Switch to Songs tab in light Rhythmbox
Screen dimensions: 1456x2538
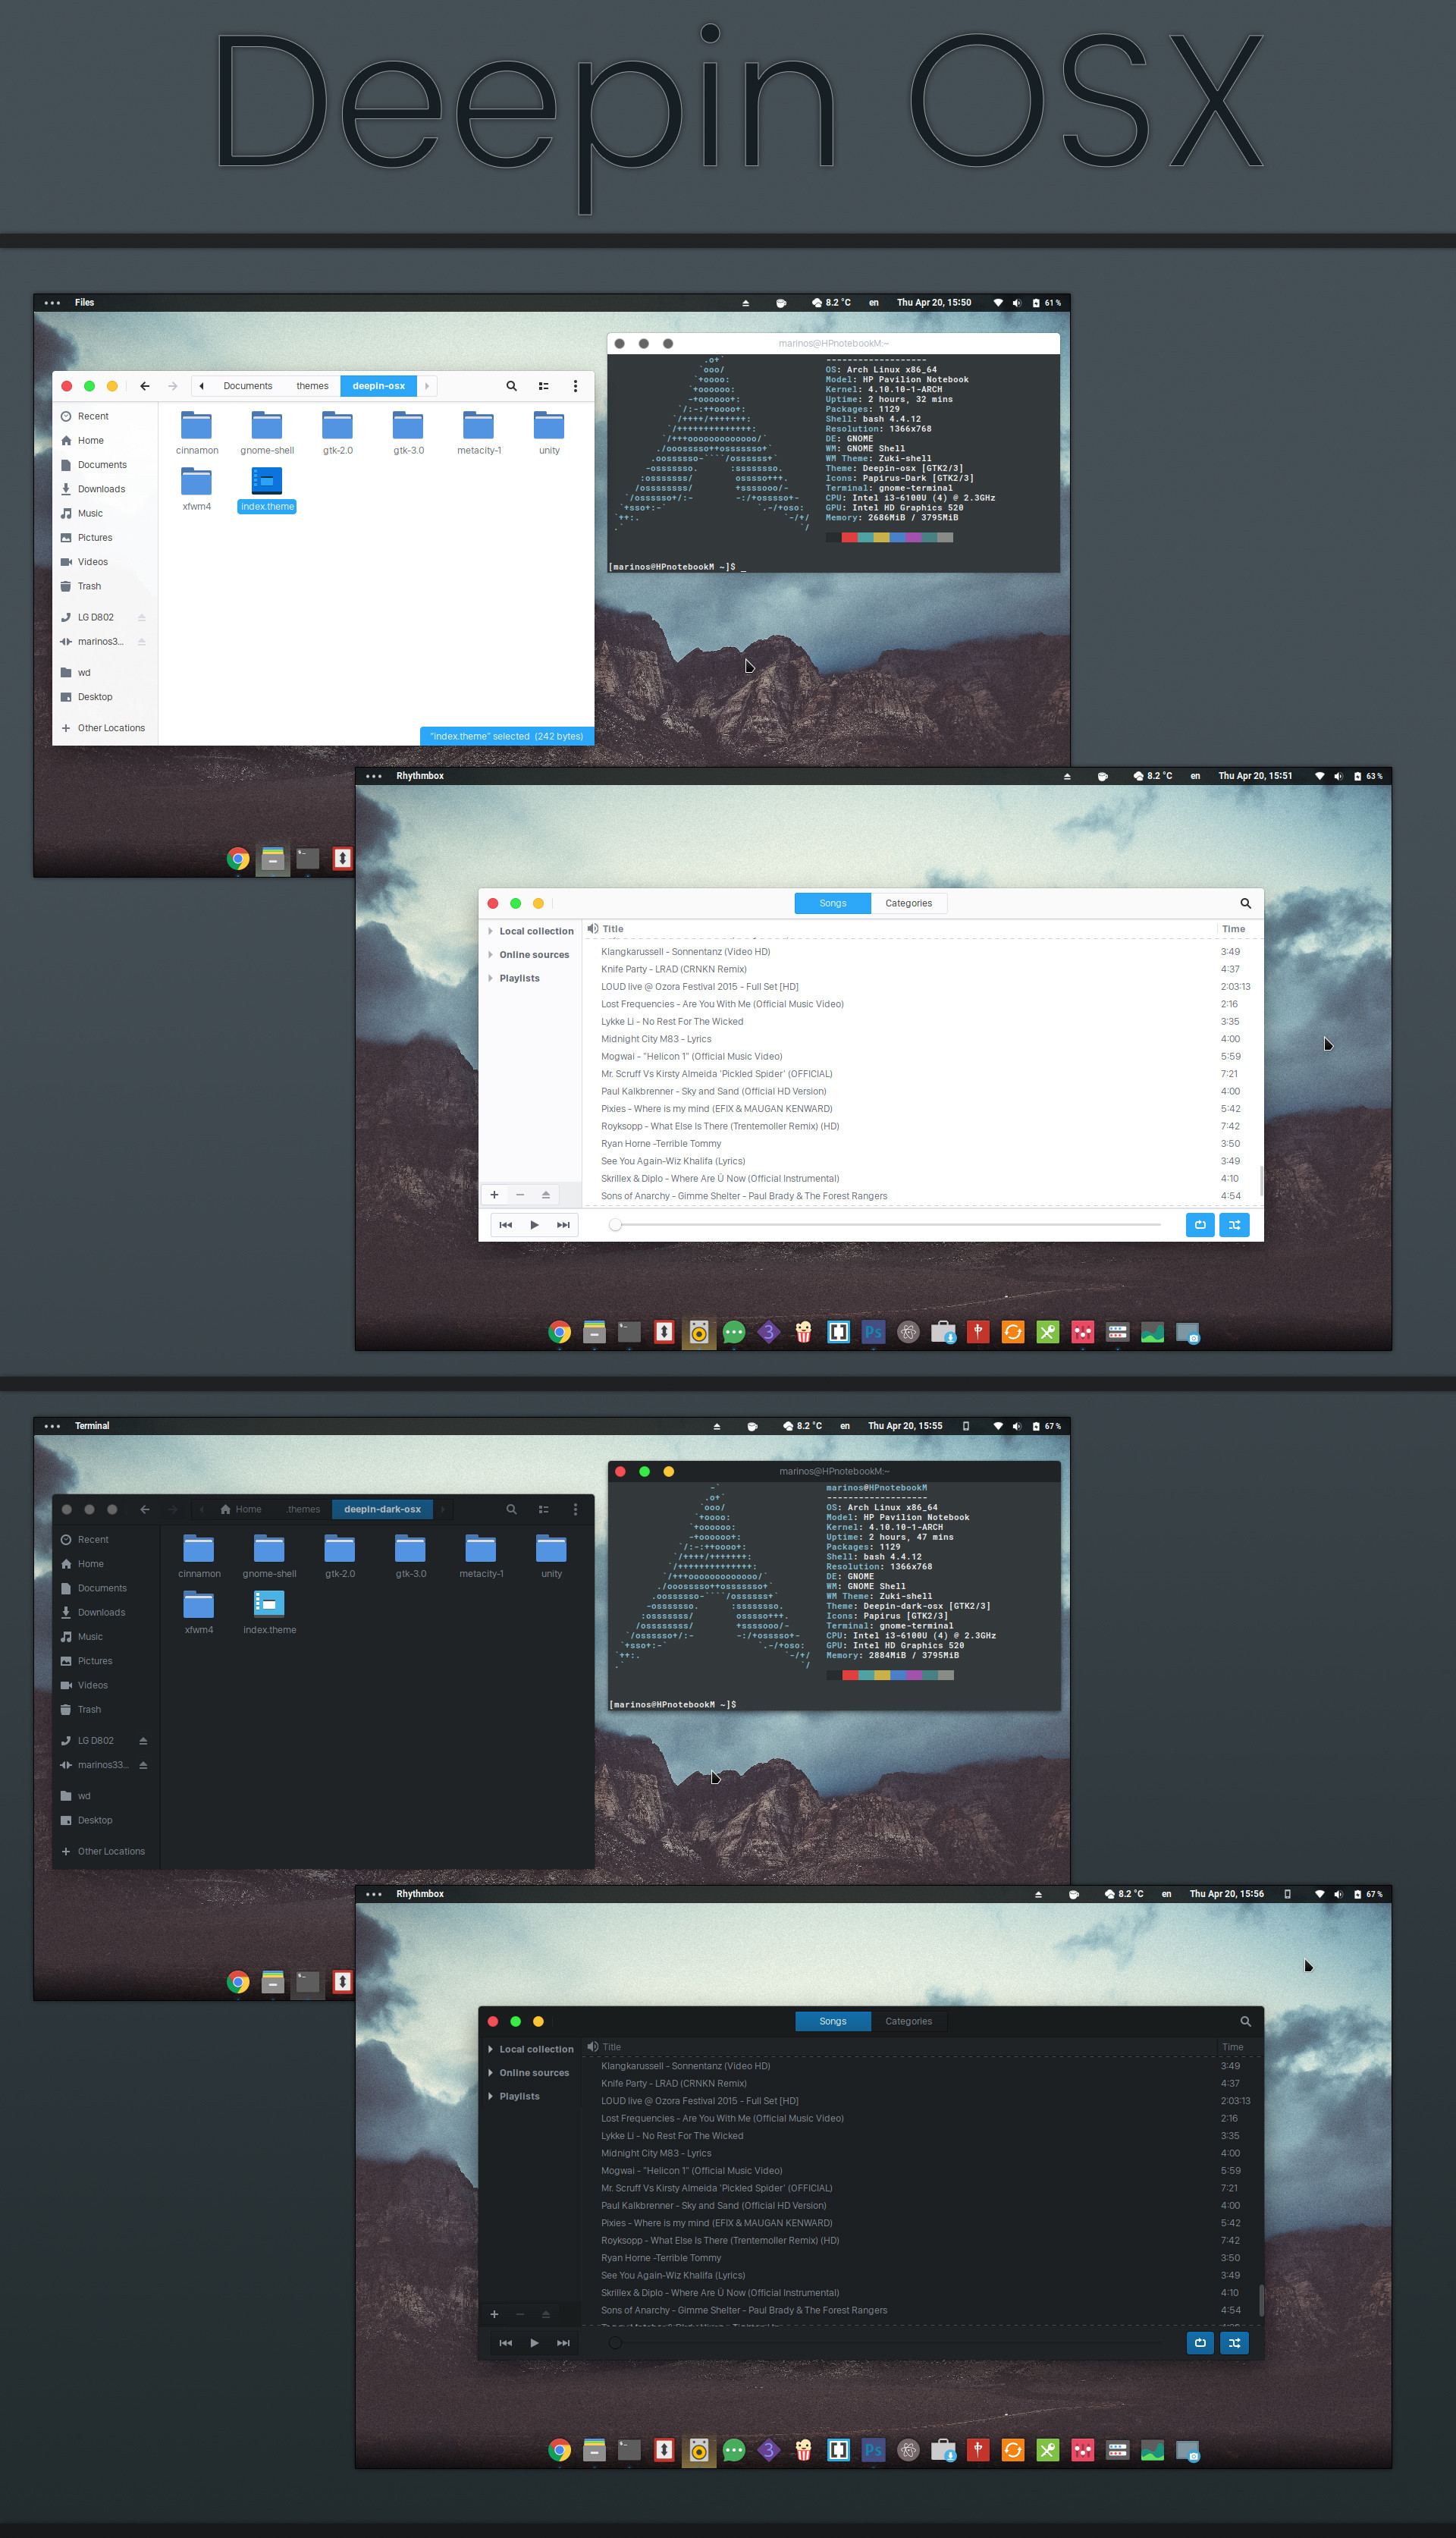(x=833, y=903)
